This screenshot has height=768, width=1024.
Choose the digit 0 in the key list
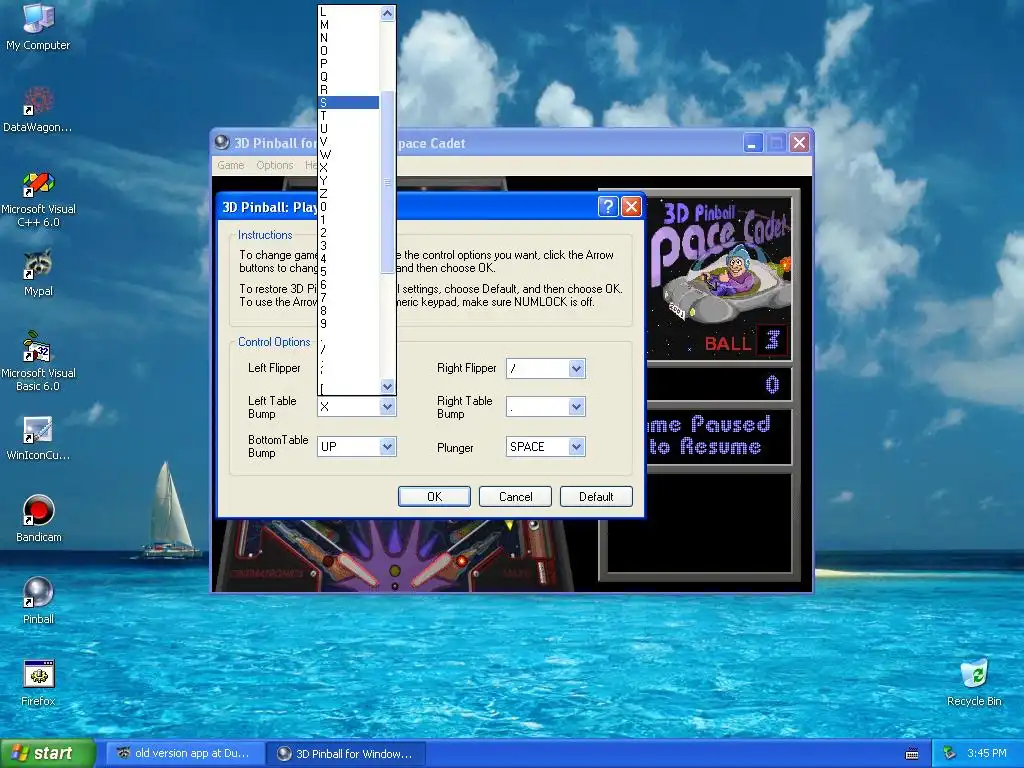tap(349, 206)
